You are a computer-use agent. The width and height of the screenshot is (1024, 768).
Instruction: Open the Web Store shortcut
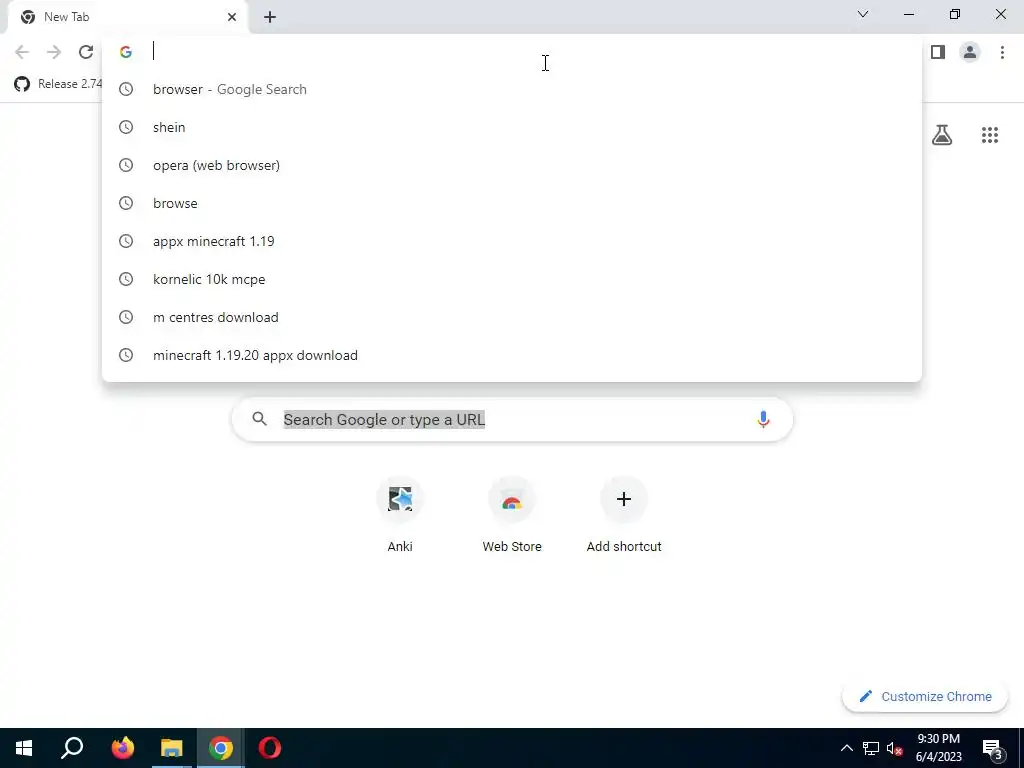tap(512, 515)
